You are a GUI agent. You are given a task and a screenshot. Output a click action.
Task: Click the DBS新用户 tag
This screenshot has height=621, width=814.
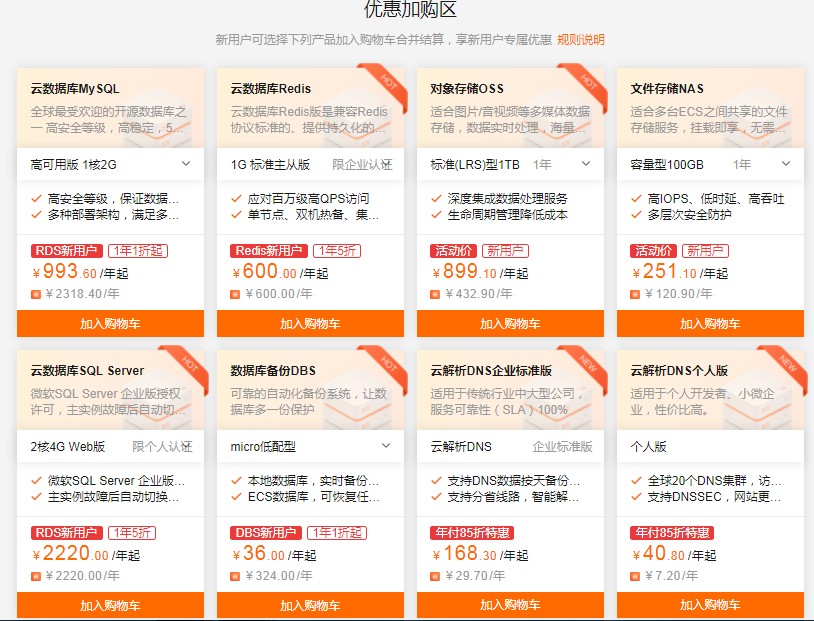[266, 533]
